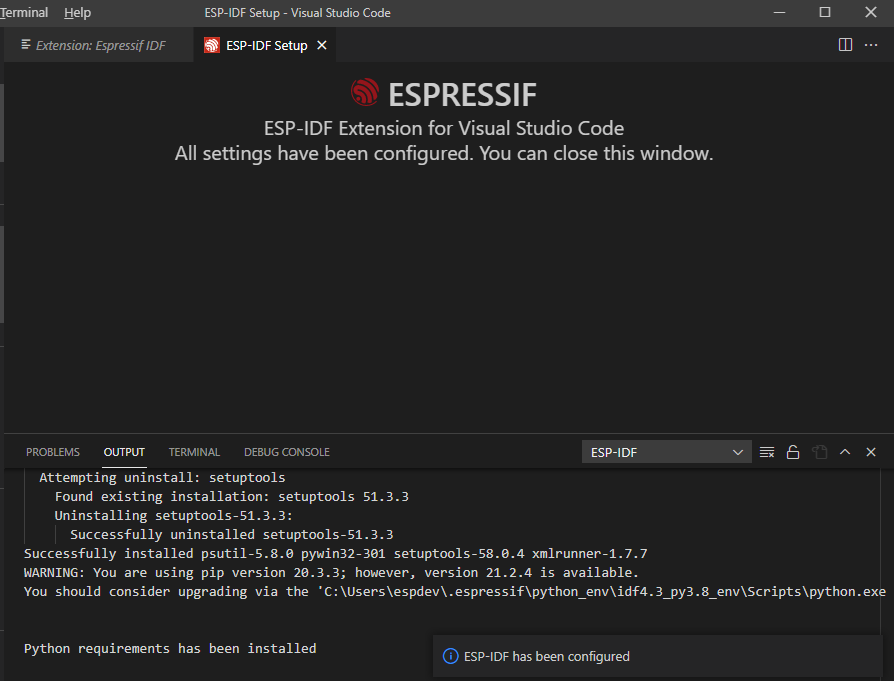The height and width of the screenshot is (681, 894).
Task: Click the Espressif logo on the setup page
Action: pos(366,94)
